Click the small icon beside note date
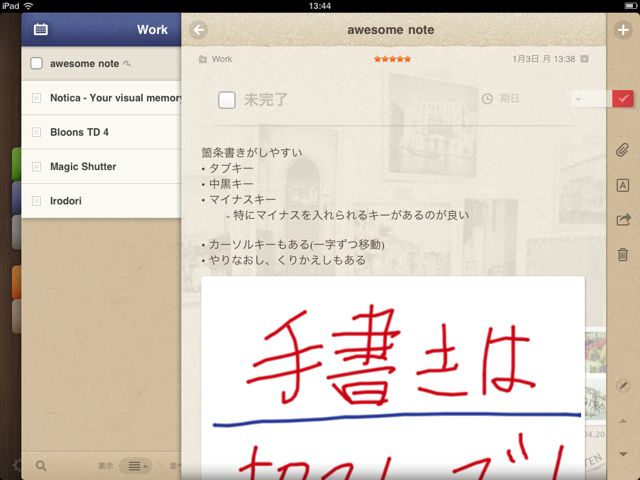The width and height of the screenshot is (640, 480). tap(584, 59)
